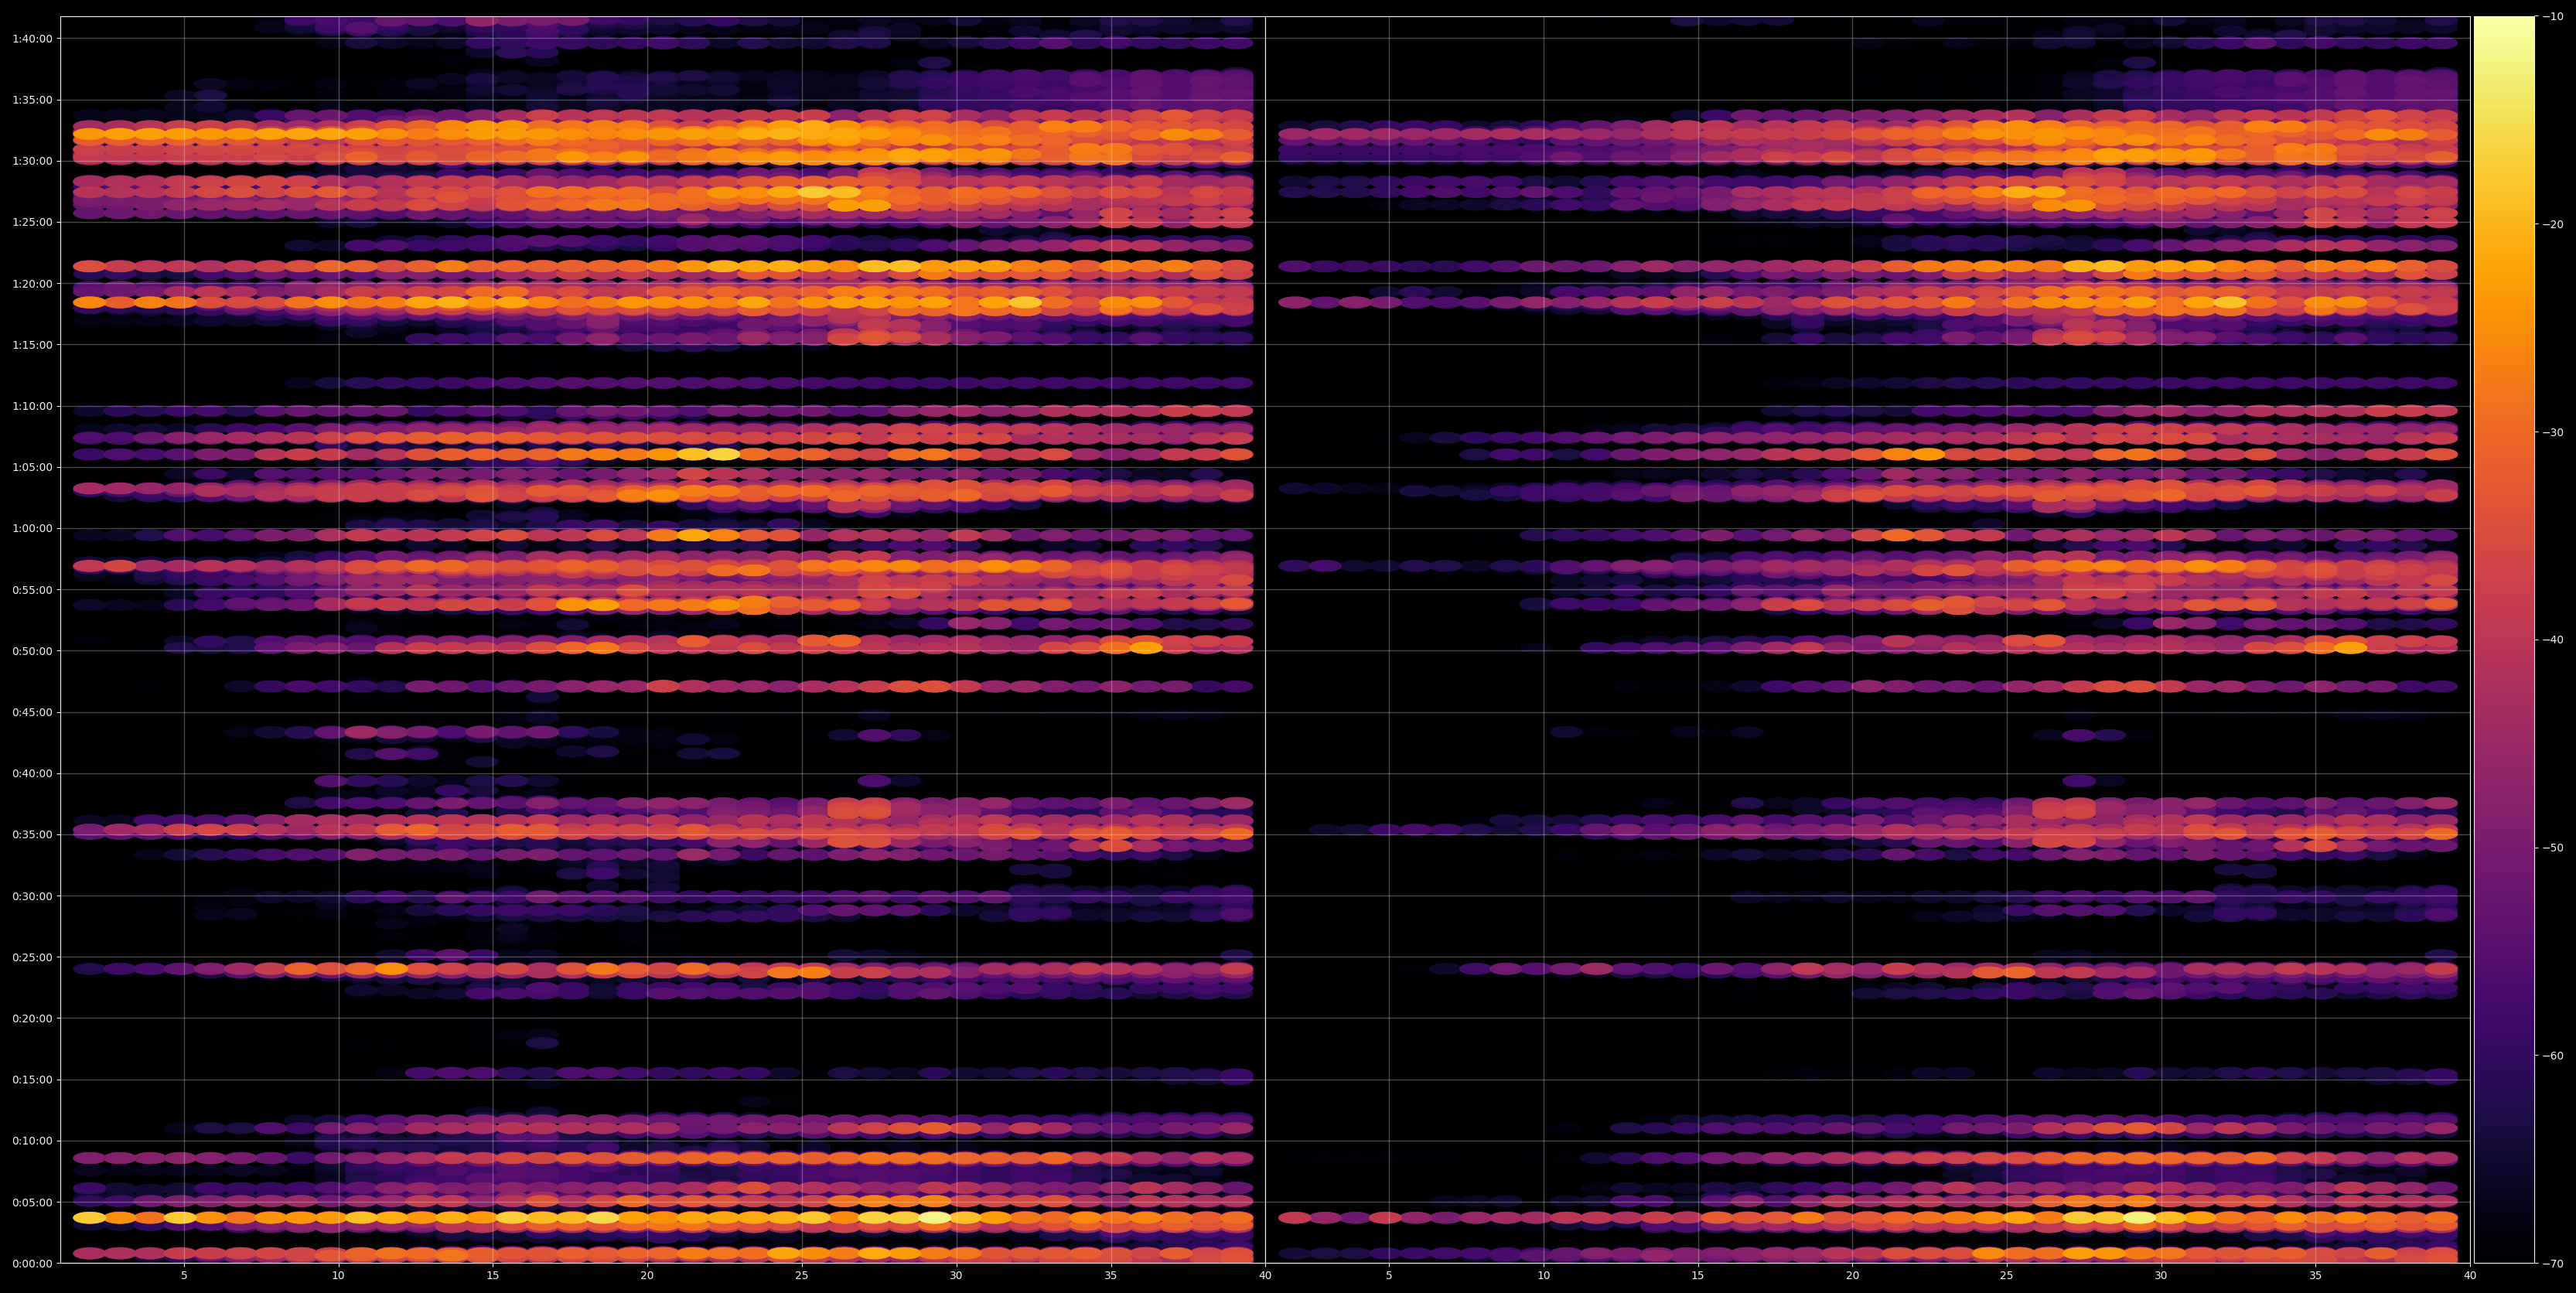Click x-axis label 35 of left panel
This screenshot has width=2576, height=1293.
pyautogui.click(x=1111, y=1276)
